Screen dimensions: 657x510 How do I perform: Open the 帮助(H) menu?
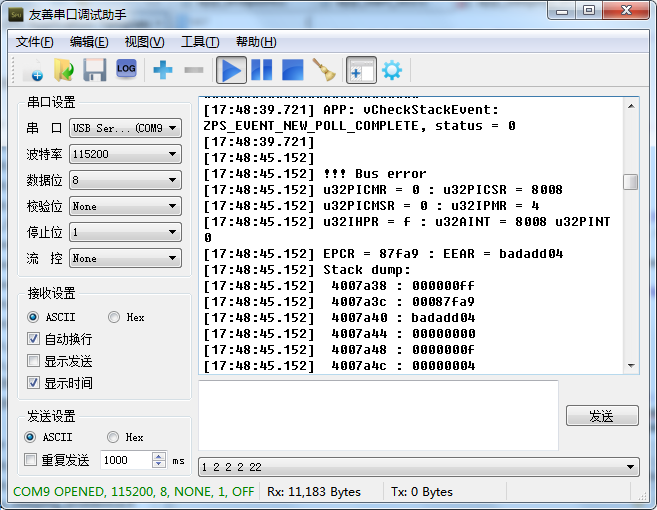[x=256, y=42]
